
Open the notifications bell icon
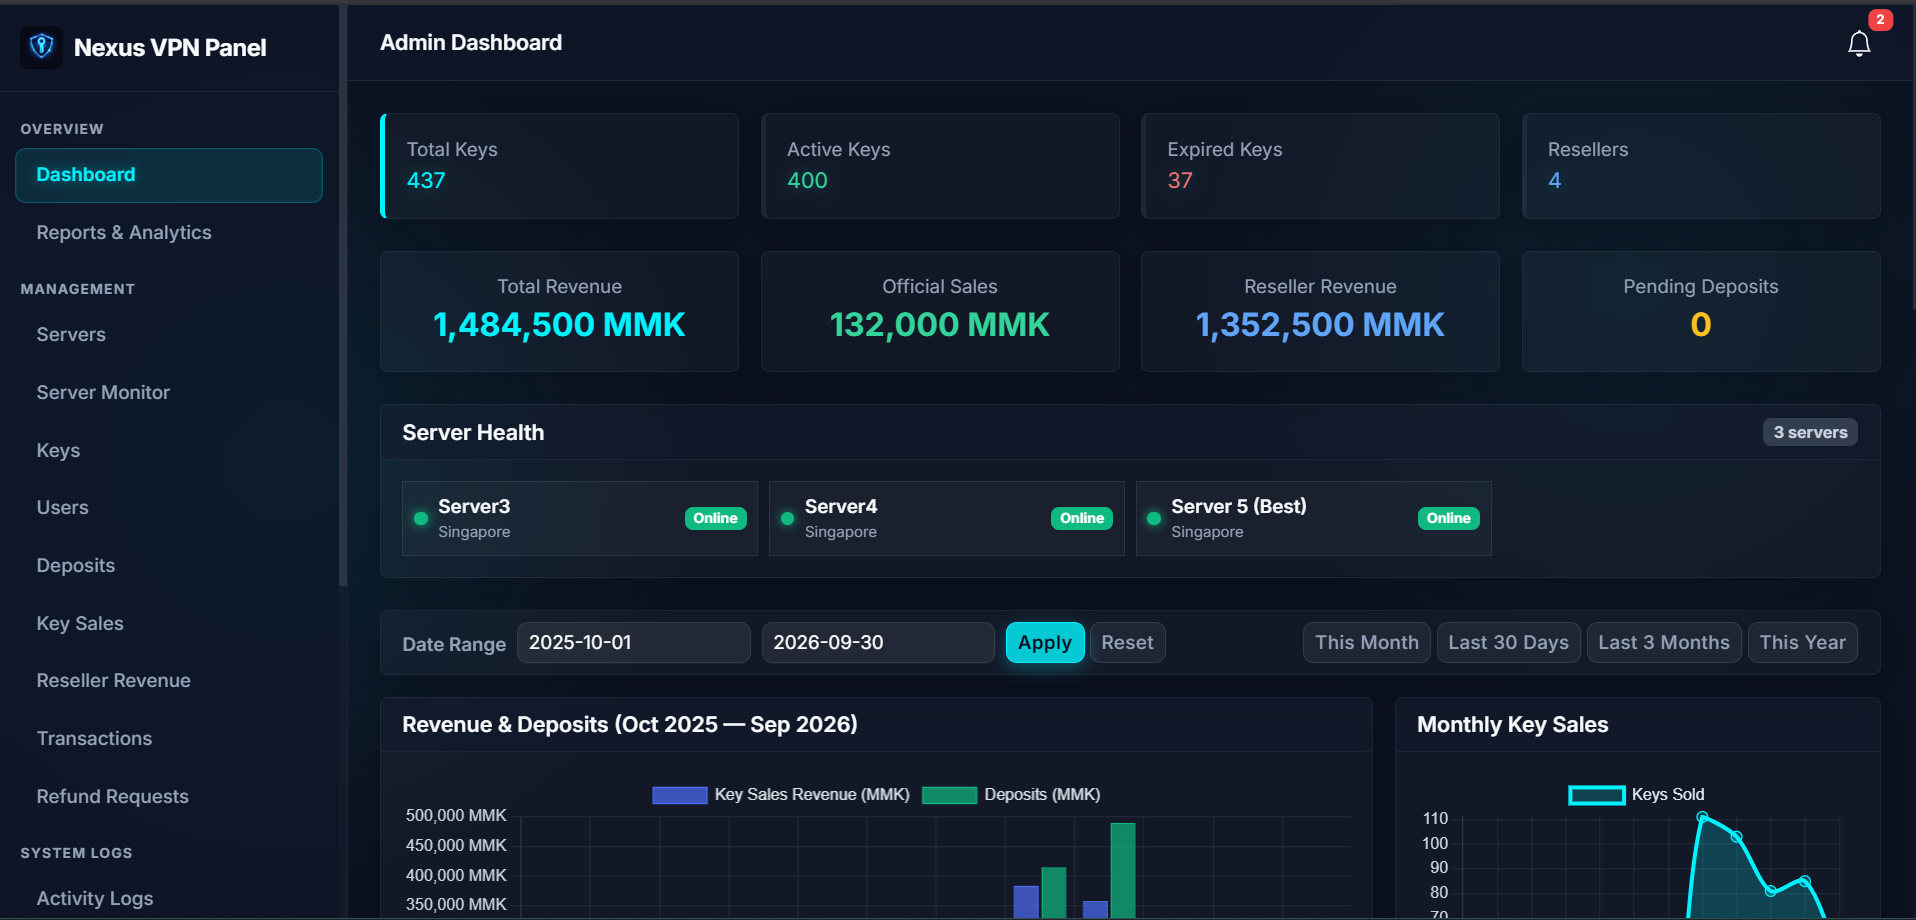coord(1859,44)
